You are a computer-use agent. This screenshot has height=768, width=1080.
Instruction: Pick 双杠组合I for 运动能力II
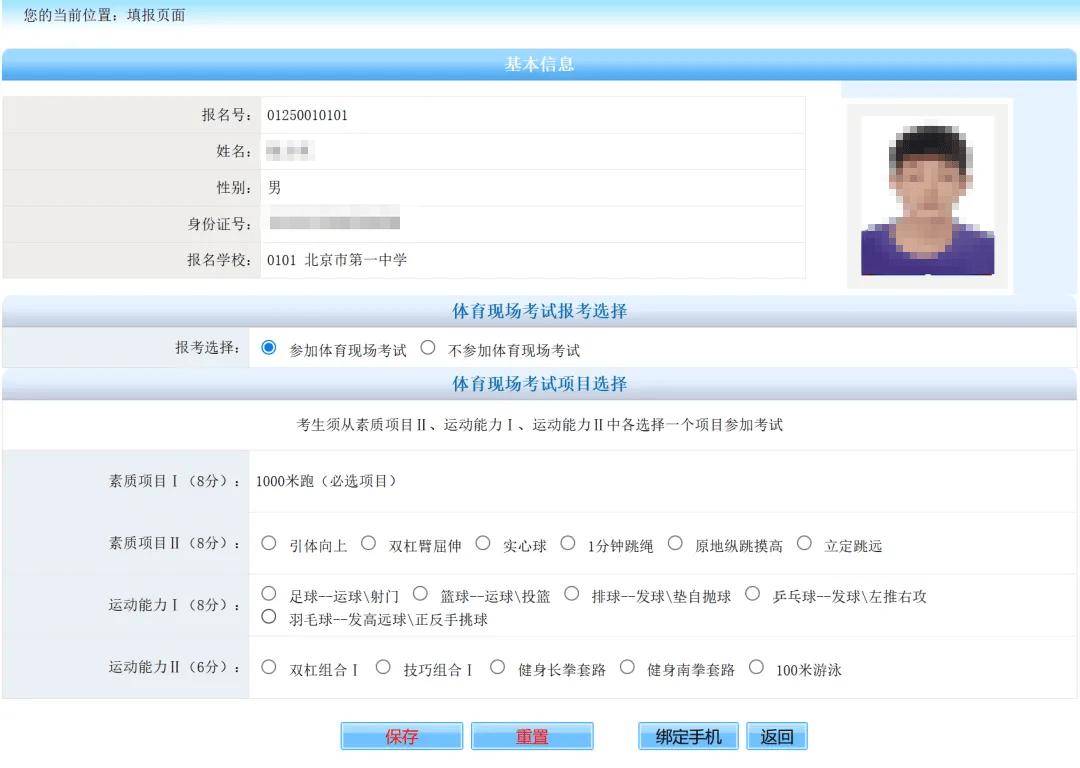[268, 666]
